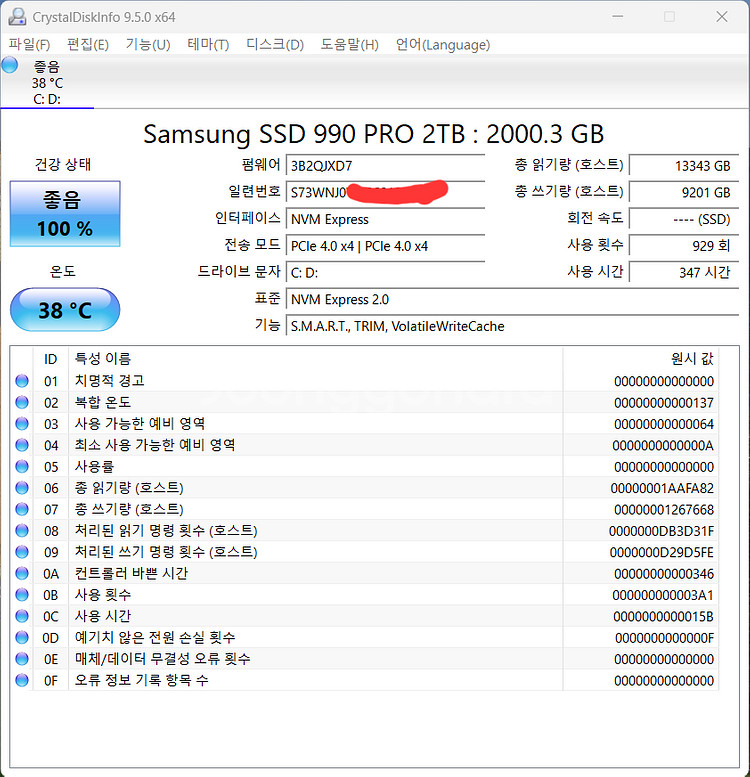Click the 원시 값 column header
Screen dimensions: 750x777
pyautogui.click(x=641, y=358)
